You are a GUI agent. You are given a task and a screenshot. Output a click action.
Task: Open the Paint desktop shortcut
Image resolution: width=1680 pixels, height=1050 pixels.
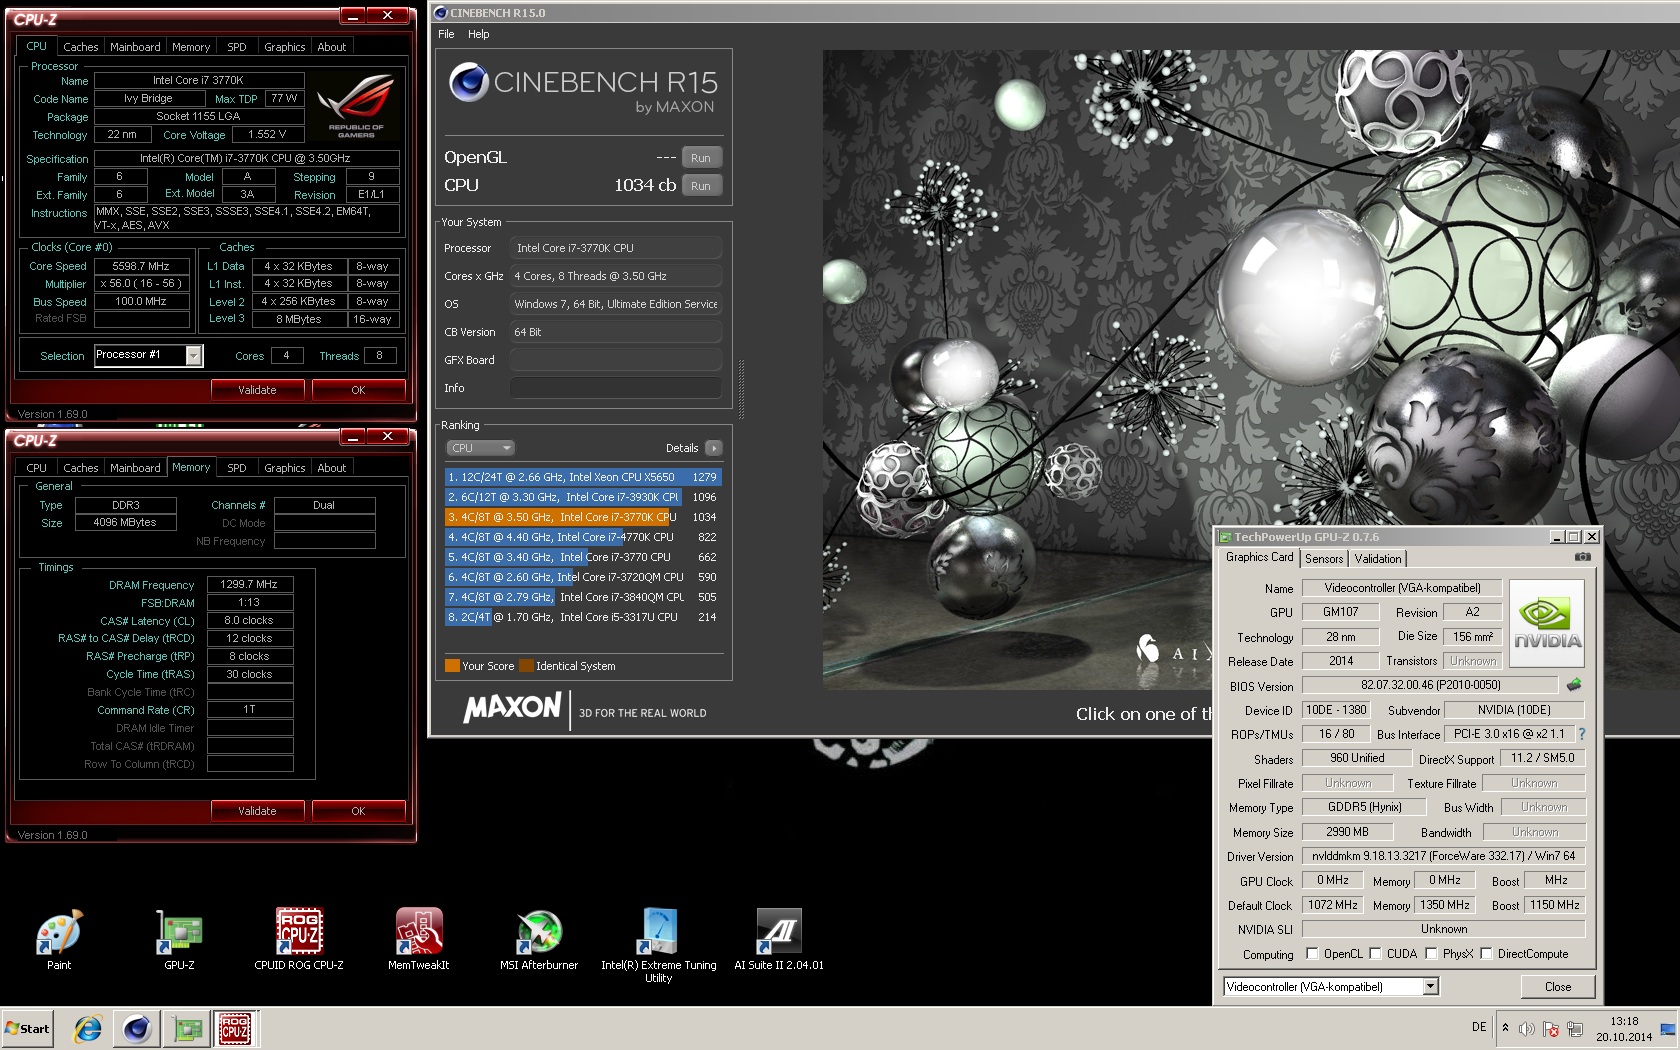59,939
